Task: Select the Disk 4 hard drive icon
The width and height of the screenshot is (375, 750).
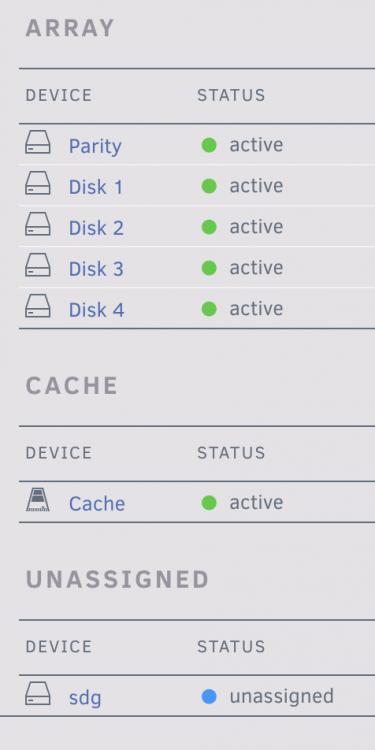Action: click(x=38, y=306)
